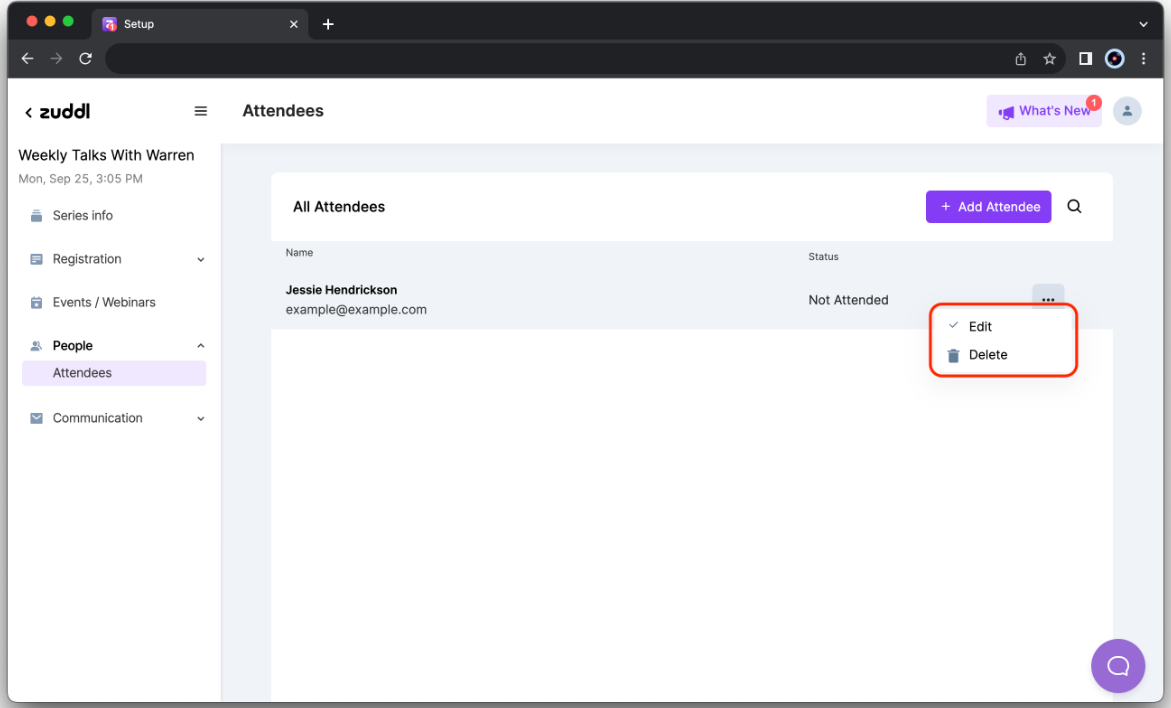Reload the page with the refresh icon
Screen dimensions: 1171x708
86,59
